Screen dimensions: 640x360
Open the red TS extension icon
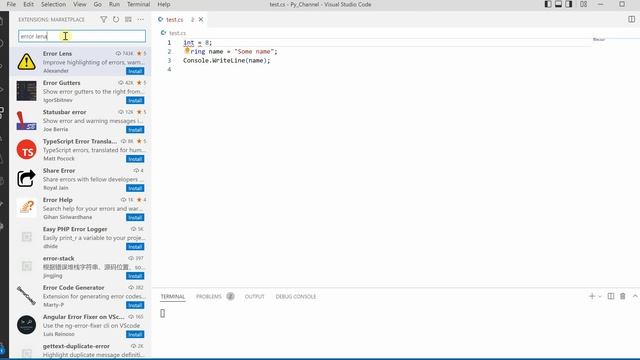click(27, 149)
